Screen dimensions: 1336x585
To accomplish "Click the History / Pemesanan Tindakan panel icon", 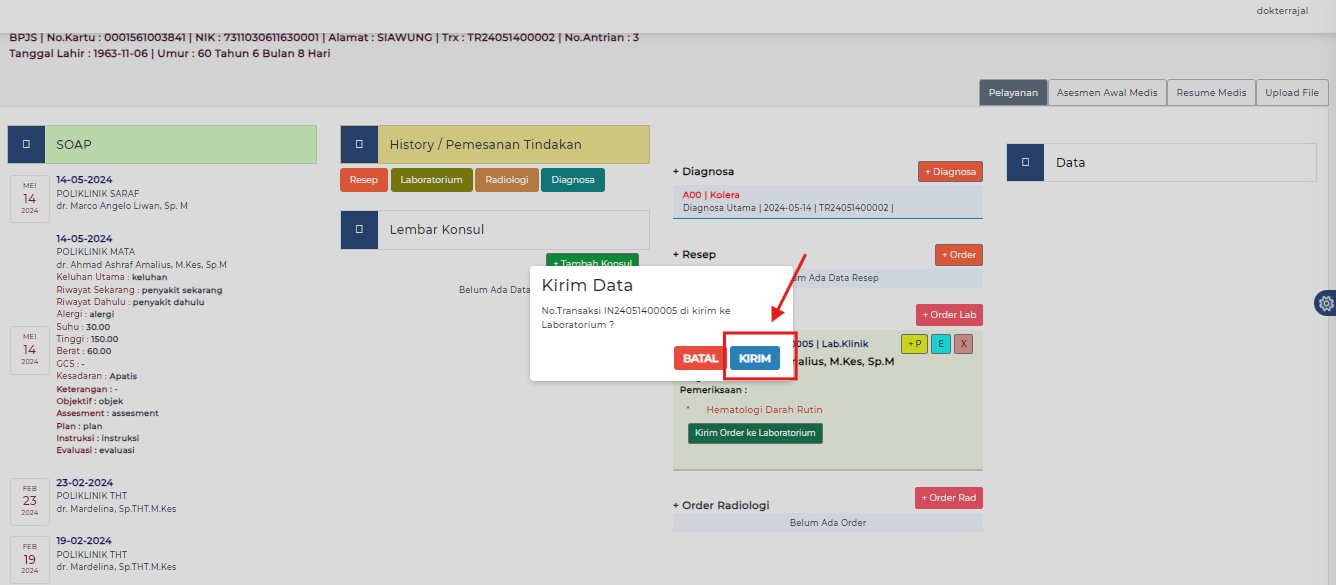I will 359,145.
